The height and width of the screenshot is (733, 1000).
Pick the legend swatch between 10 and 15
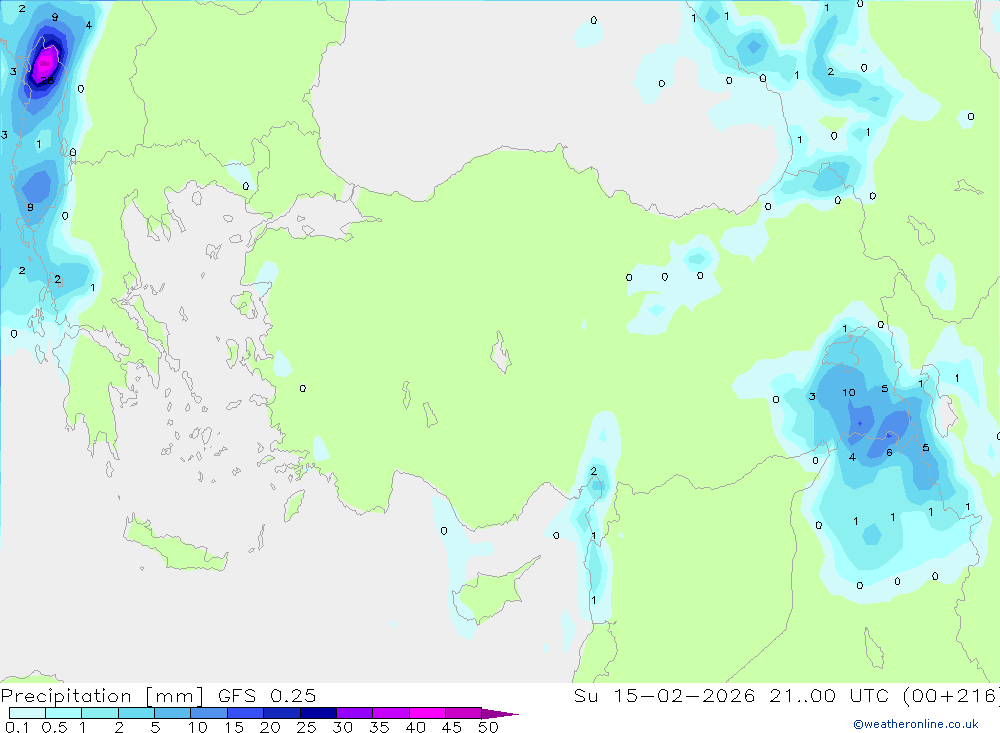click(x=209, y=713)
